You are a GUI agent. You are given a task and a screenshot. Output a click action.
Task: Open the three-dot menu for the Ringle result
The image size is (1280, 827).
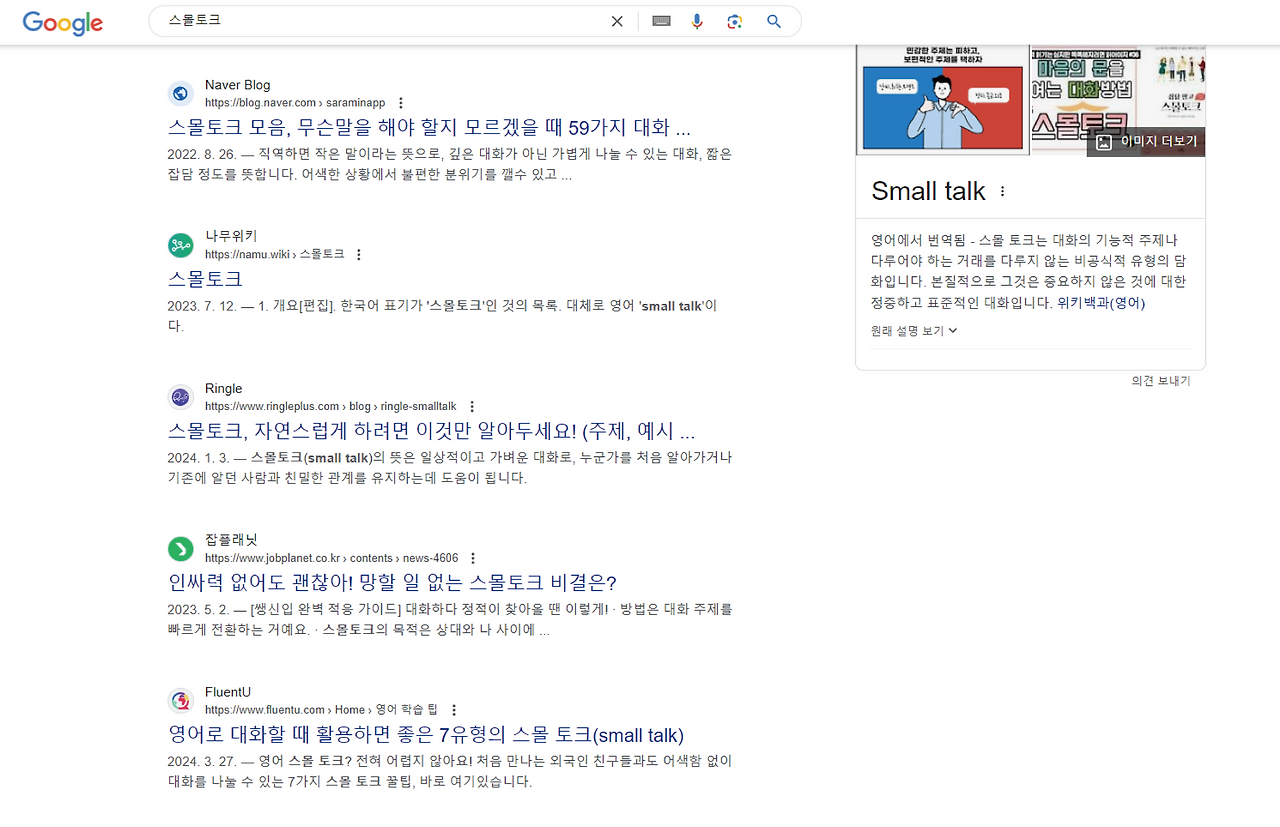click(x=472, y=407)
